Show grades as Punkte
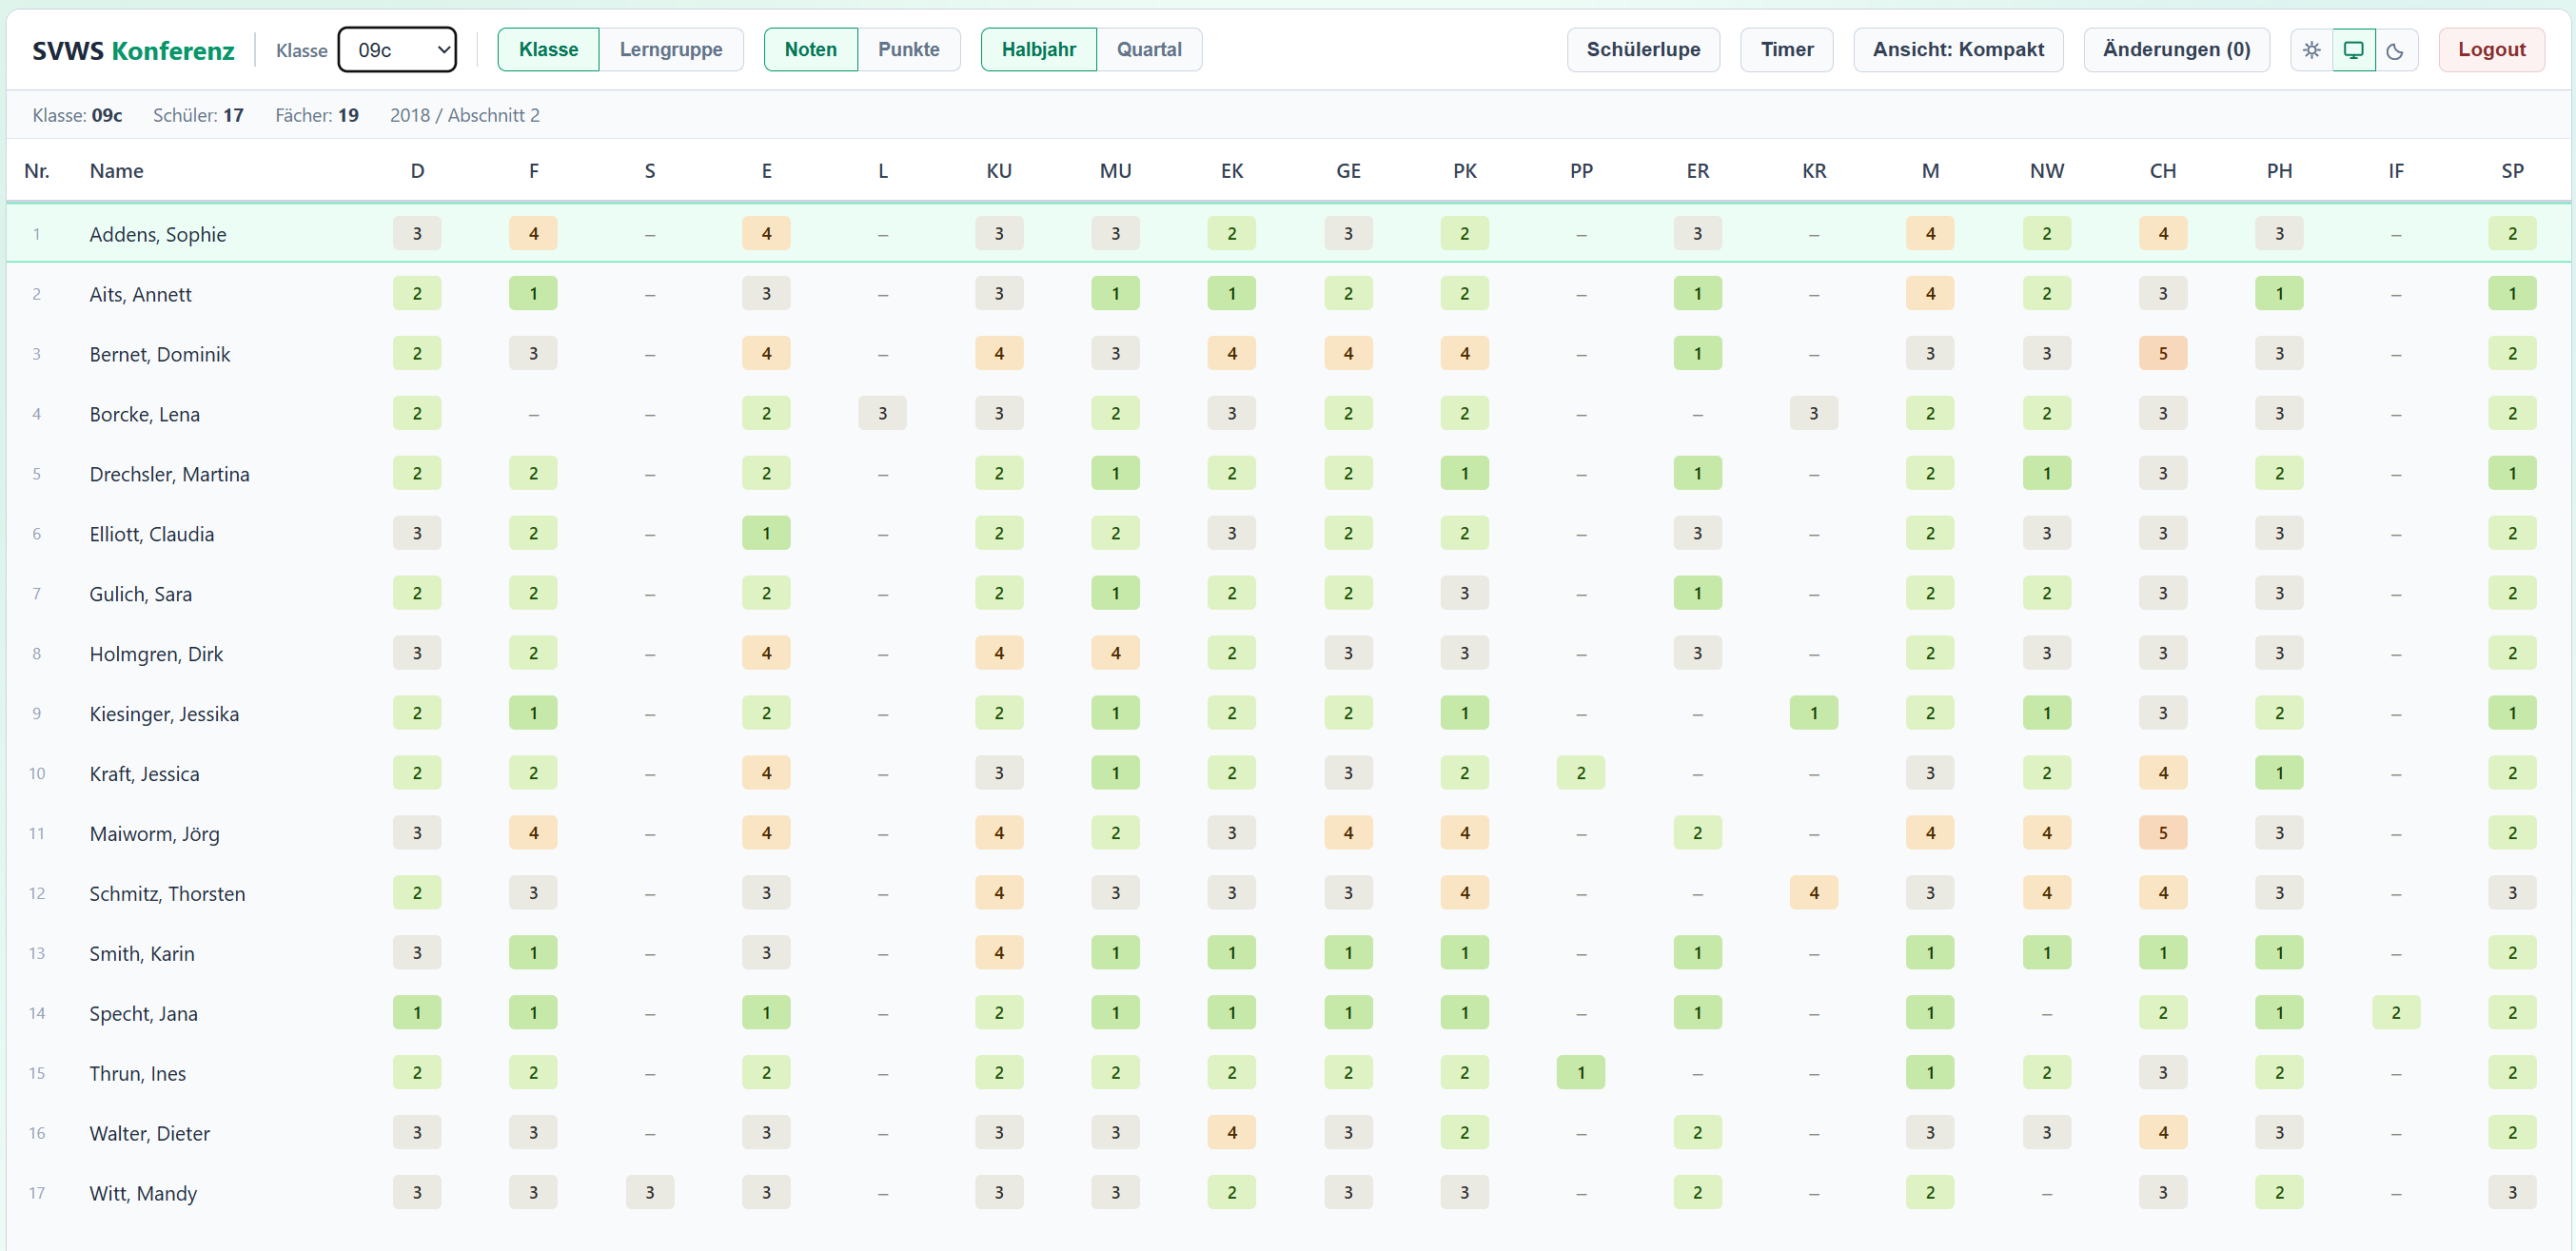The height and width of the screenshot is (1251, 2576). (x=908, y=50)
